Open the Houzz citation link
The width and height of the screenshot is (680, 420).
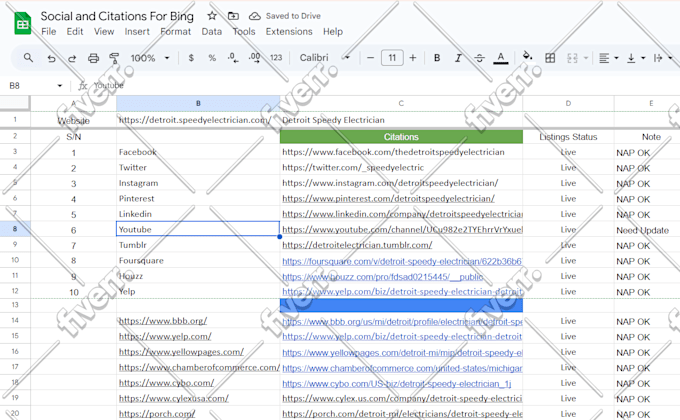[382, 277]
